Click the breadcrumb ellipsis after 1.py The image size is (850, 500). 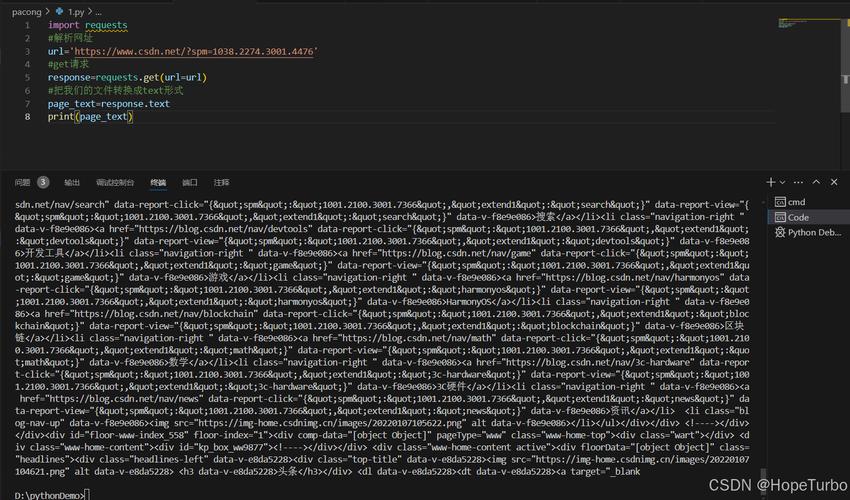[98, 11]
